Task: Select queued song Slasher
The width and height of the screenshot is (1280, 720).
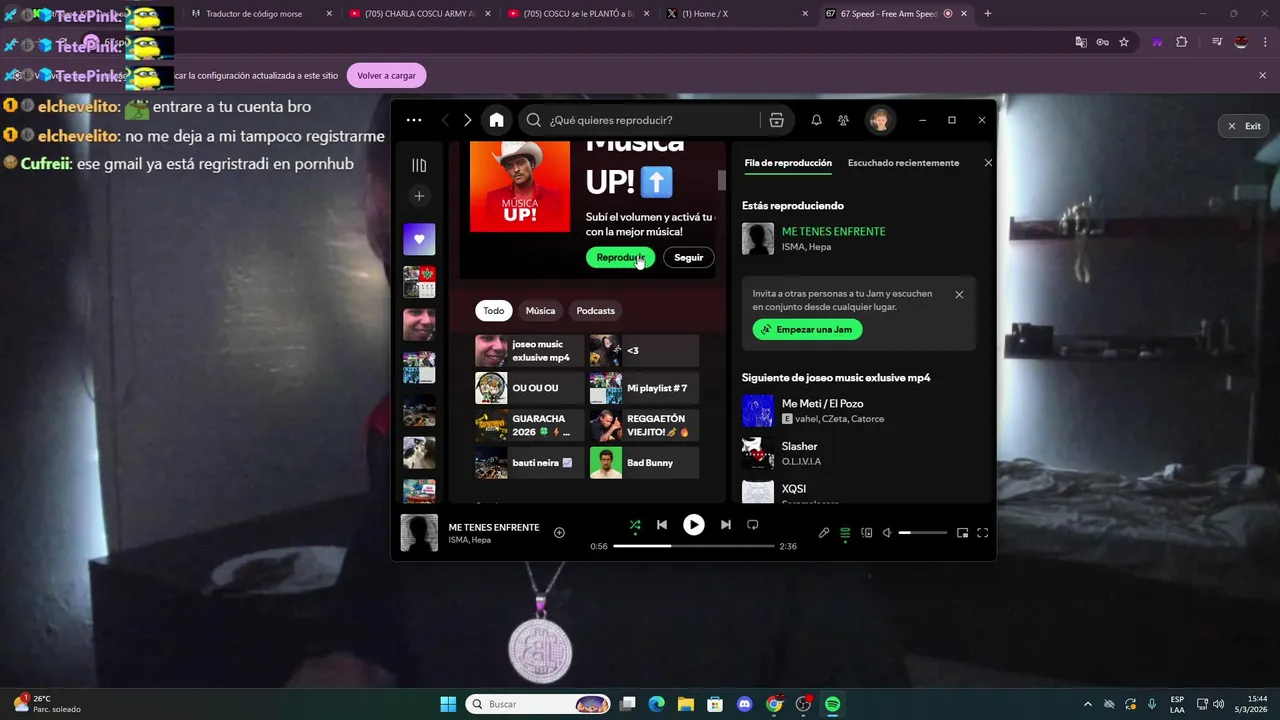Action: 860,453
